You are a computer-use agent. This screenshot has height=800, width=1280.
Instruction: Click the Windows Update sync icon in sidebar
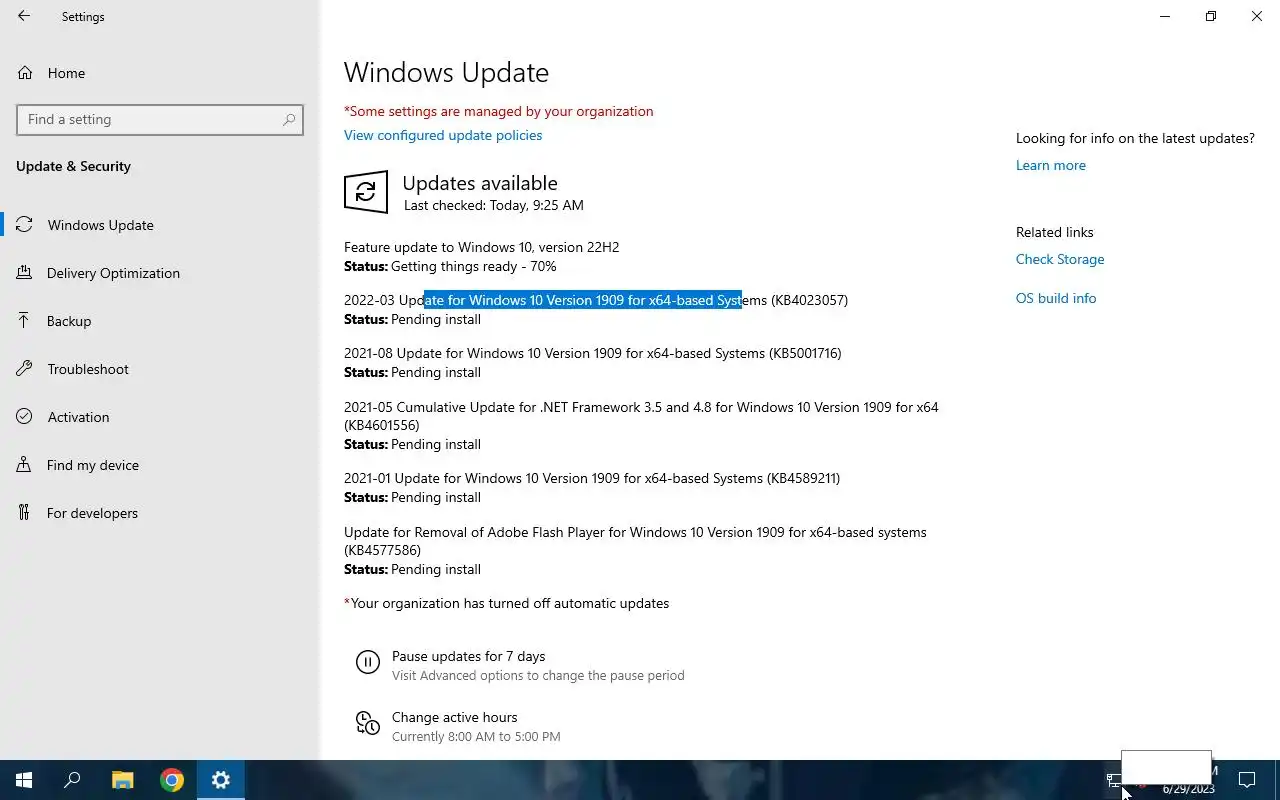point(24,225)
